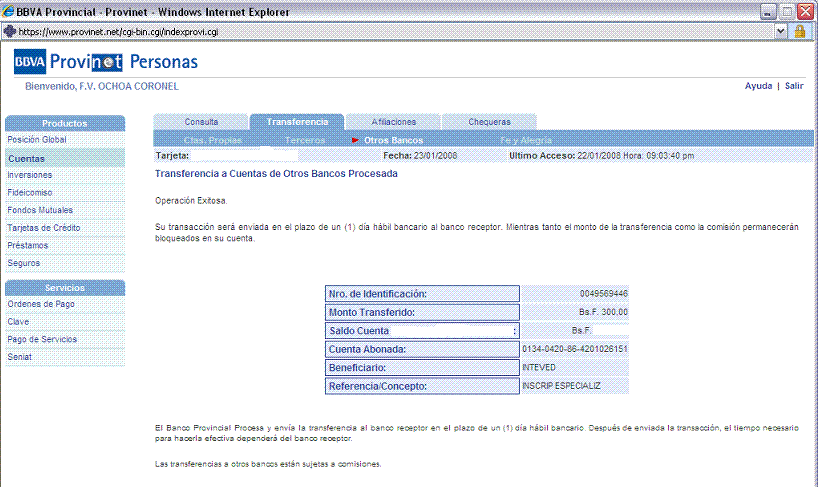This screenshot has width=818, height=487.
Task: Click the Saldo Cuenta label cell
Action: pos(422,331)
